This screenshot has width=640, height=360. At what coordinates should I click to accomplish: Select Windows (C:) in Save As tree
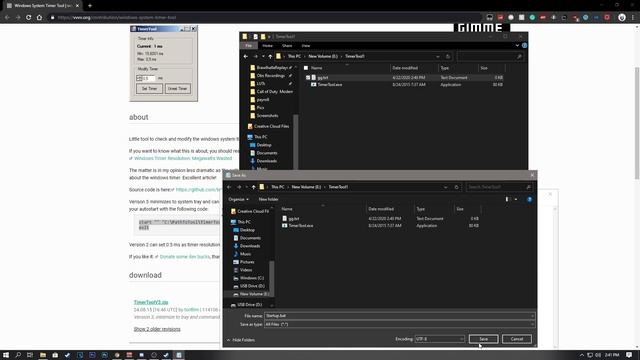pyautogui.click(x=251, y=278)
